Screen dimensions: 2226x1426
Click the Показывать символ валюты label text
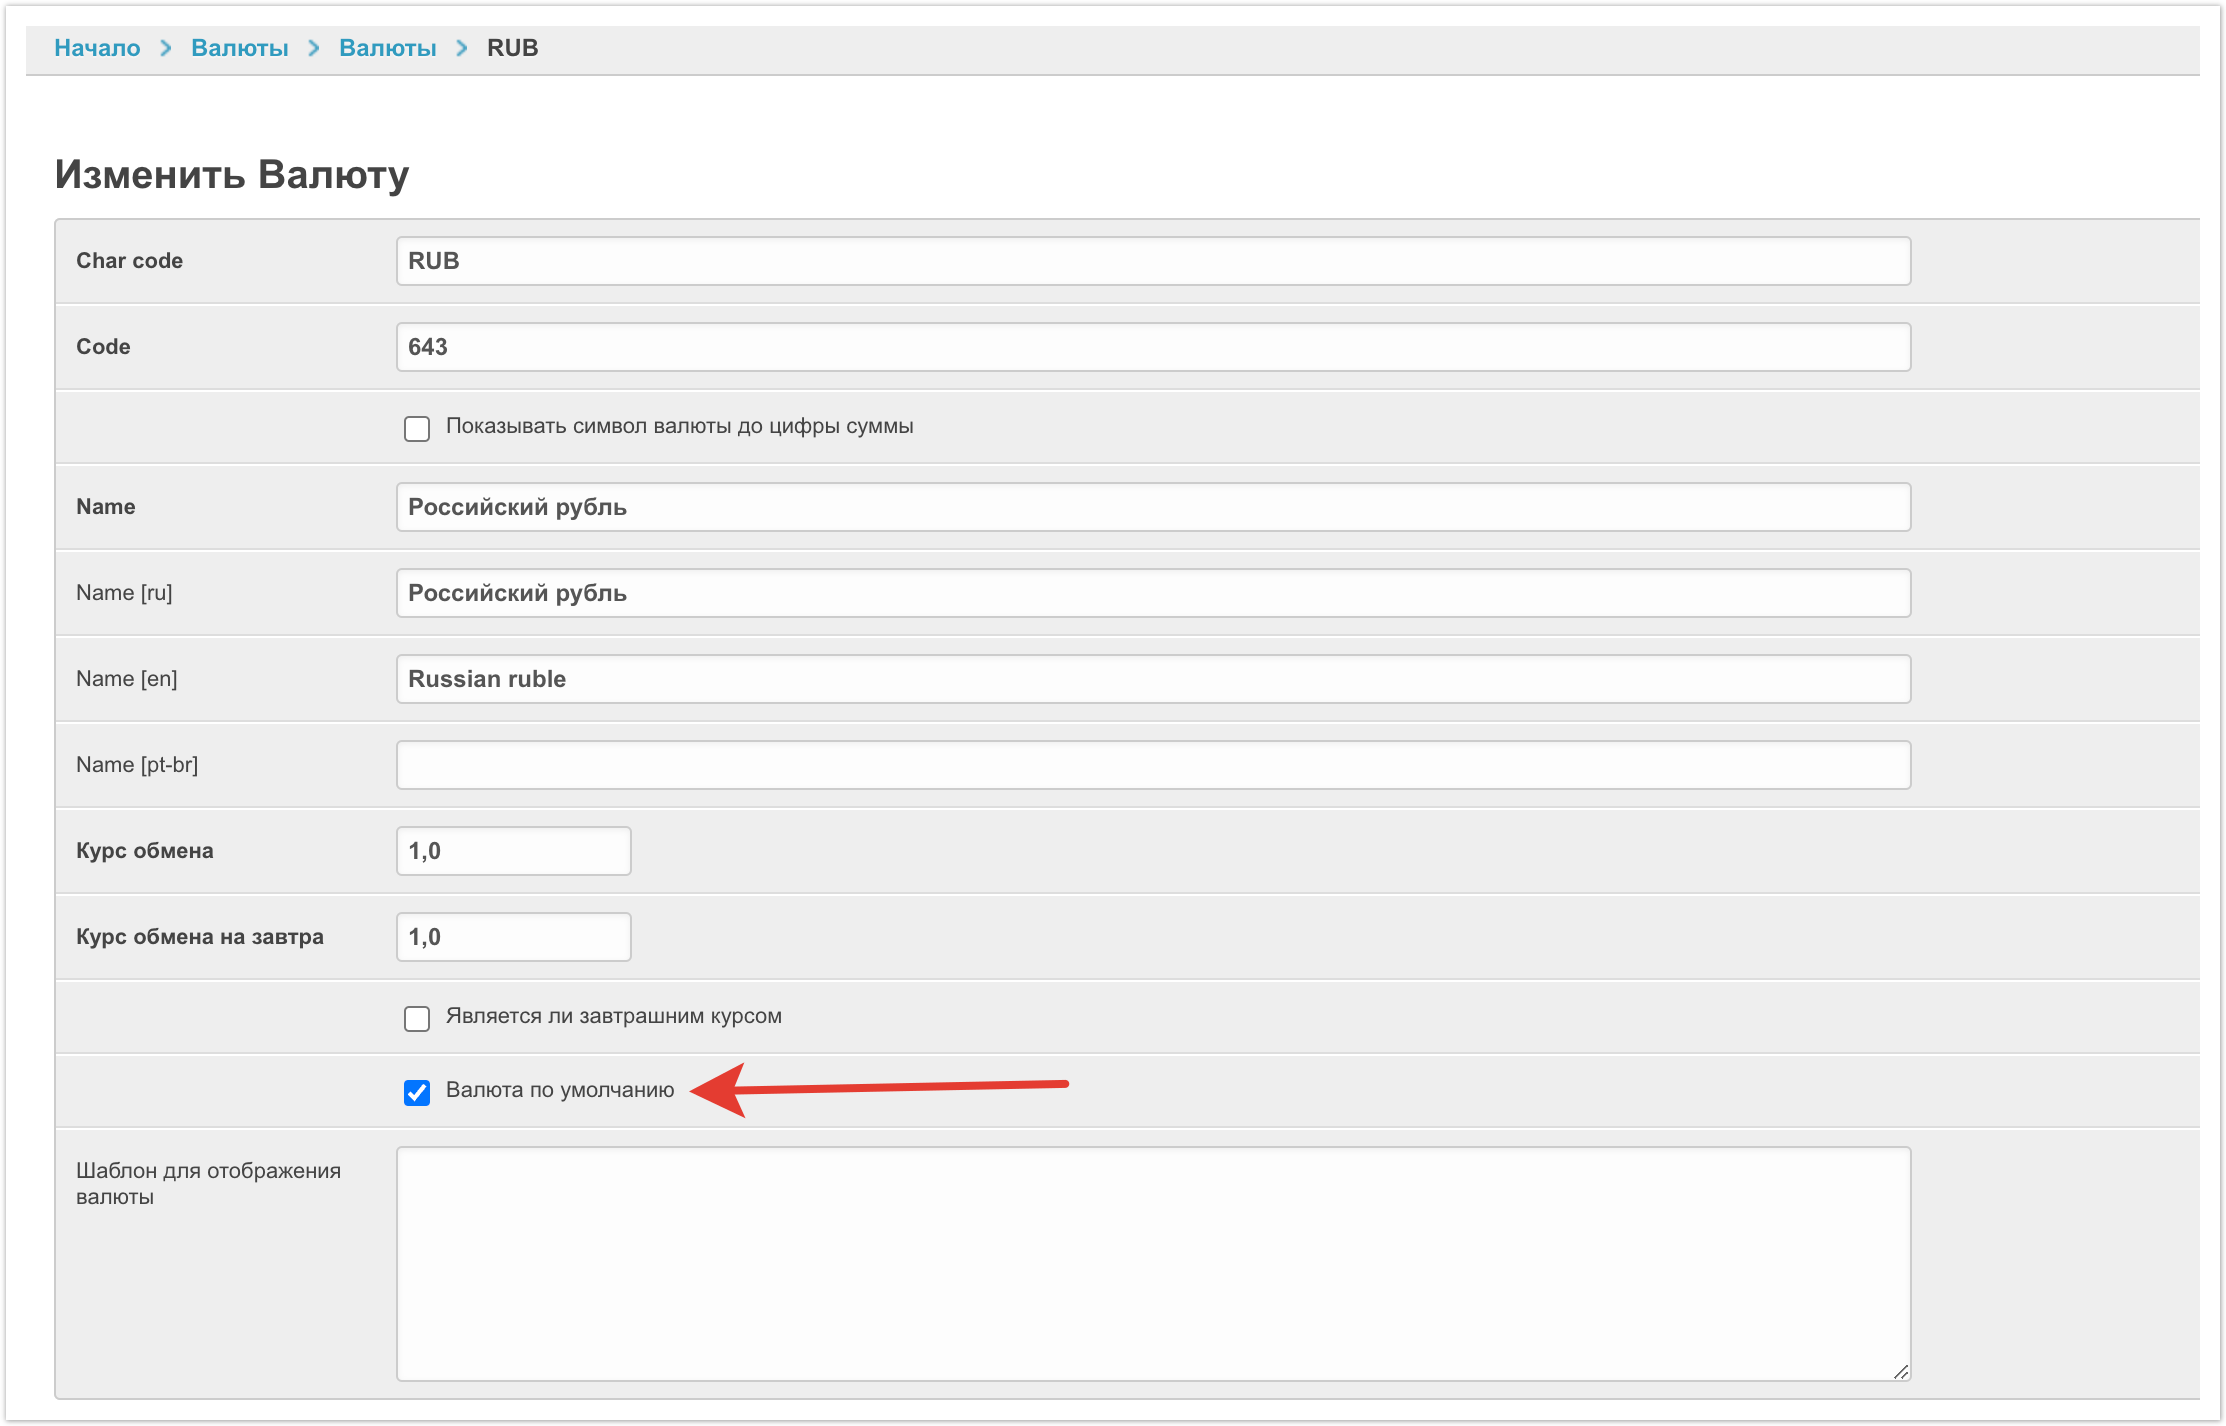pos(679,426)
